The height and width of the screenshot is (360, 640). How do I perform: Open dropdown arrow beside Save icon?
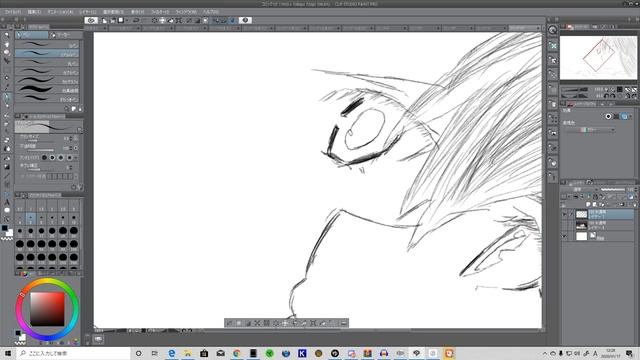click(x=127, y=20)
